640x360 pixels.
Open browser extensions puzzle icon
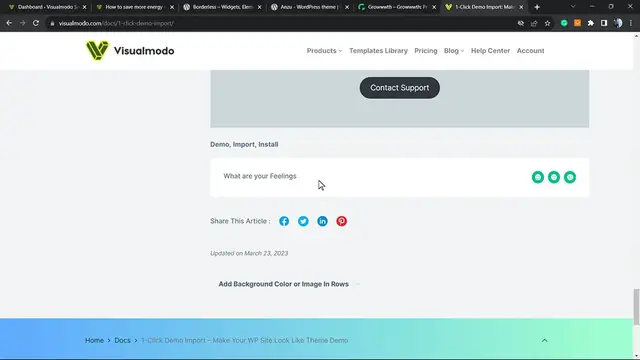[x=591, y=23]
